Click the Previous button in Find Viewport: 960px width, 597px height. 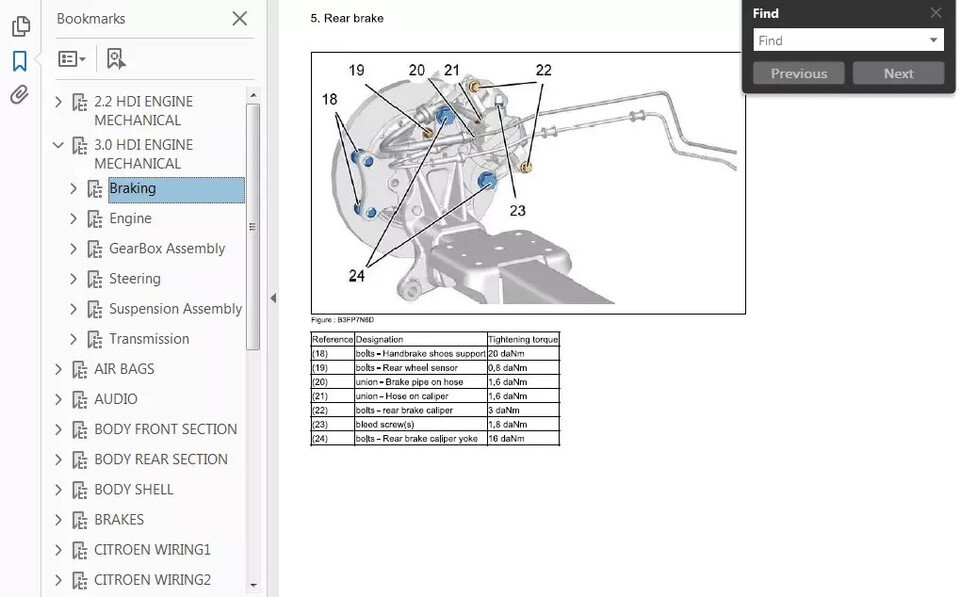pyautogui.click(x=798, y=73)
